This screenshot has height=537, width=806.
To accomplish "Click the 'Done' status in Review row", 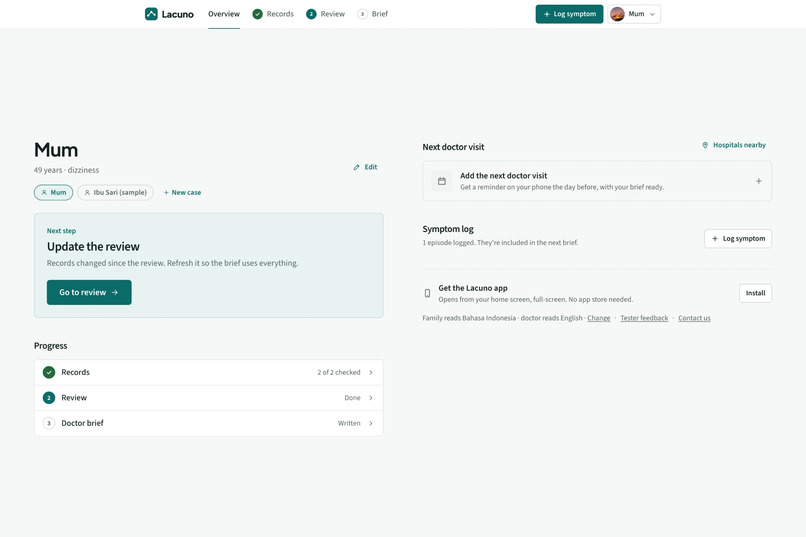I will pos(352,398).
